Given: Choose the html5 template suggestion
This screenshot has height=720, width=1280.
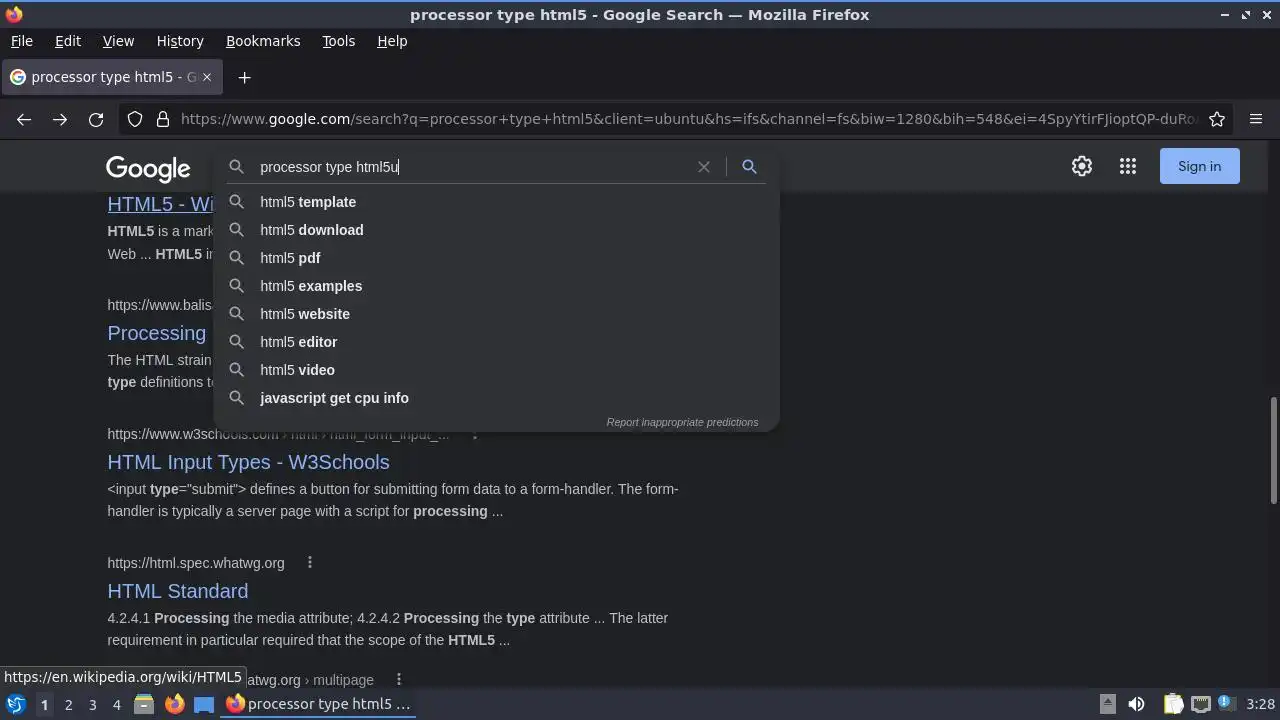Looking at the screenshot, I should click(x=496, y=202).
